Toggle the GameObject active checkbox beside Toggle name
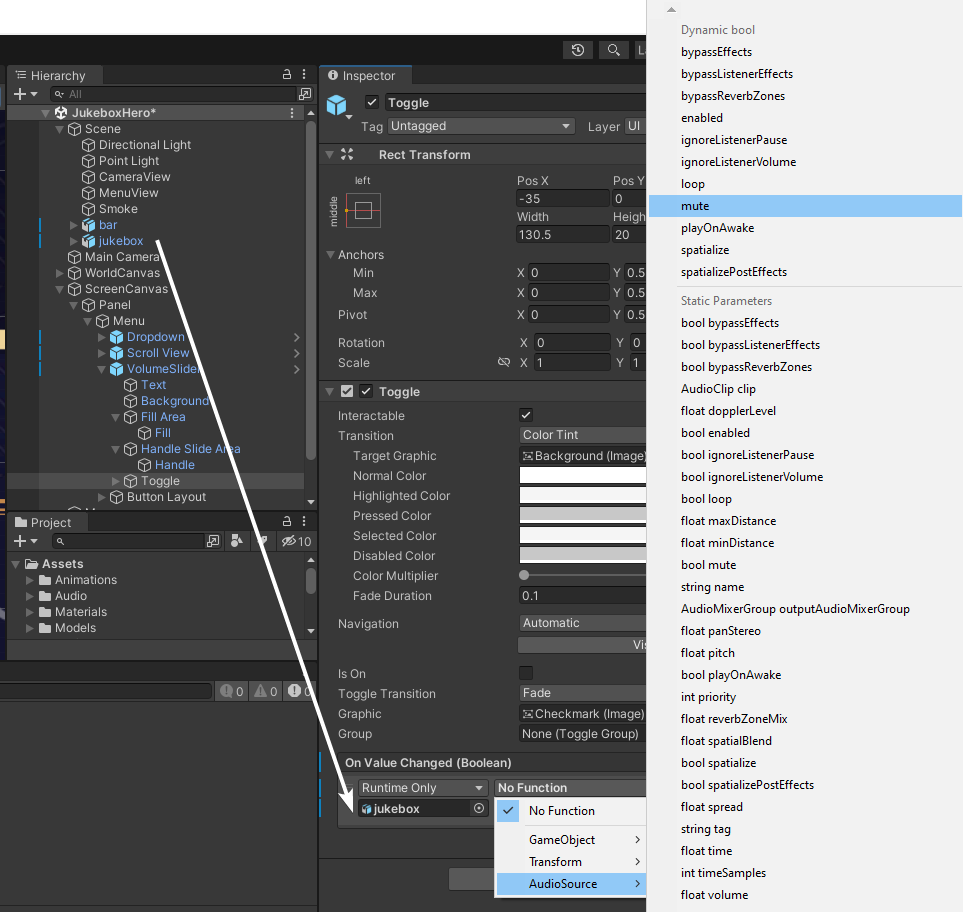 [x=372, y=102]
